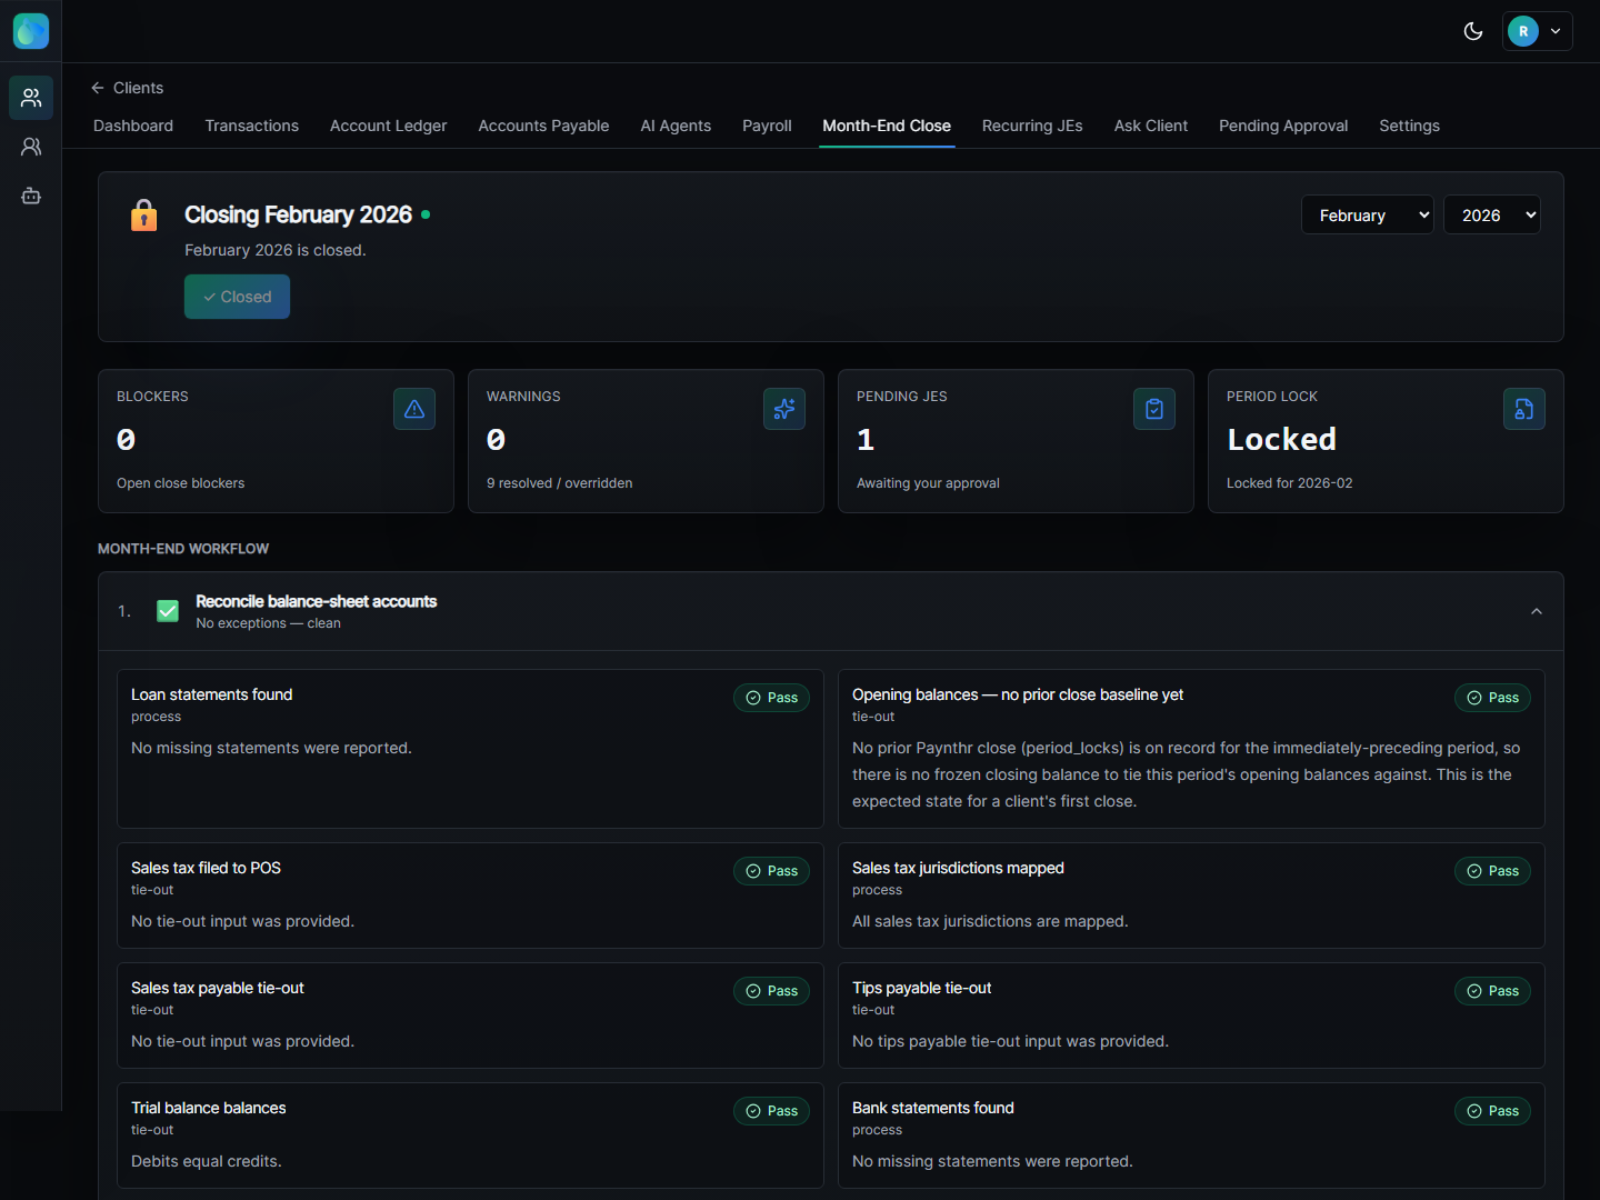
Task: Click the Pass badge on Trial balance balances
Action: [x=771, y=1111]
